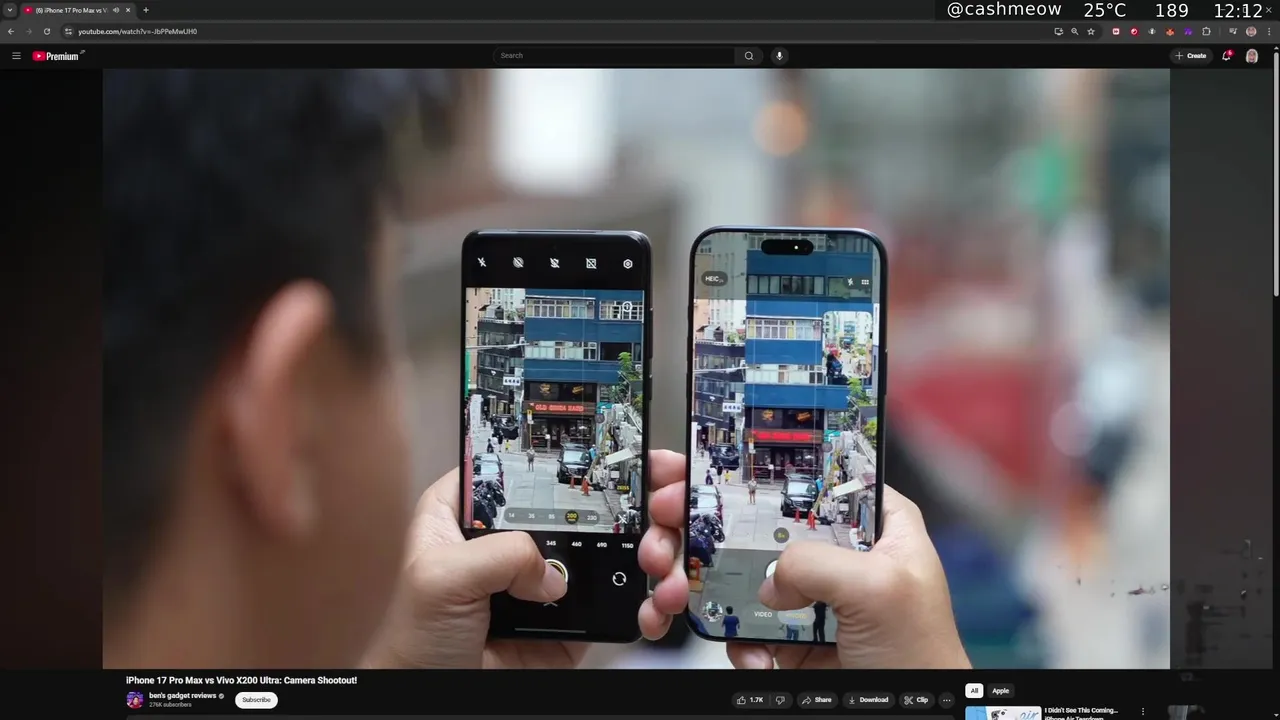
Task: Open the zoom magnifier in address bar
Action: [1075, 31]
